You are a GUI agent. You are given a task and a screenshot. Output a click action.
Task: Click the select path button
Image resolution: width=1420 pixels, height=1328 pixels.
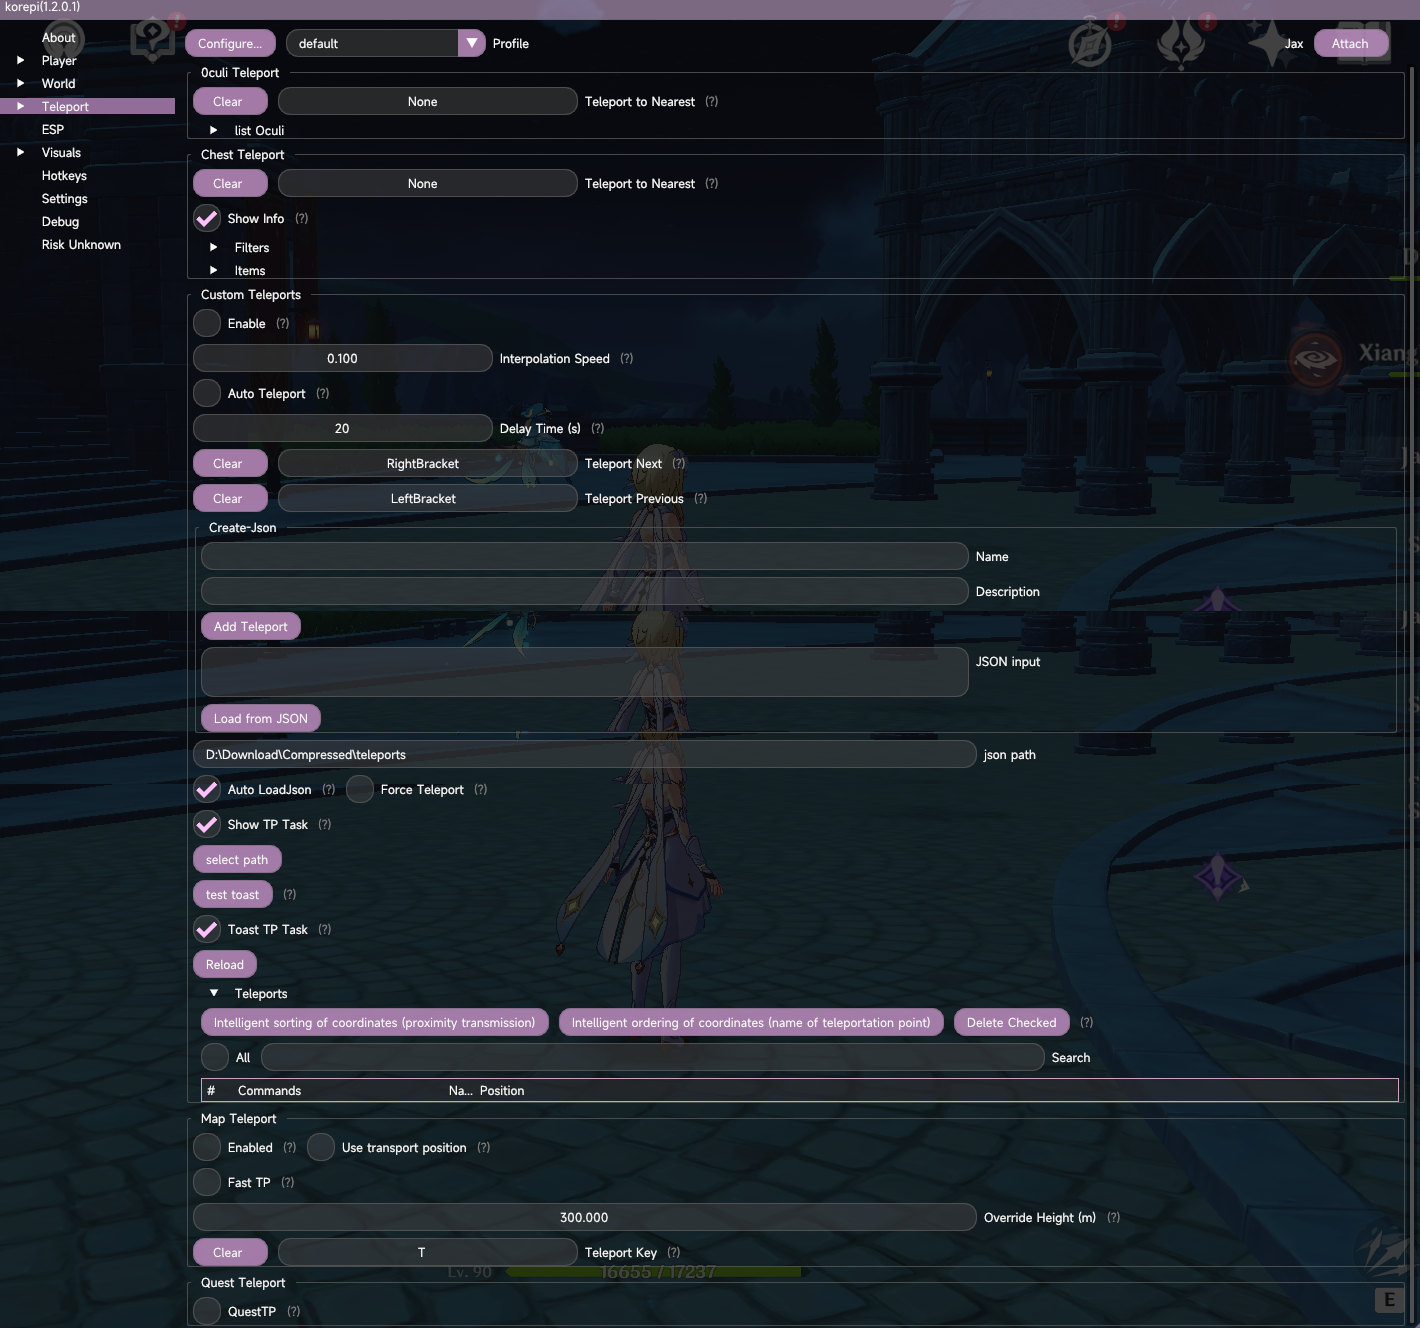237,859
